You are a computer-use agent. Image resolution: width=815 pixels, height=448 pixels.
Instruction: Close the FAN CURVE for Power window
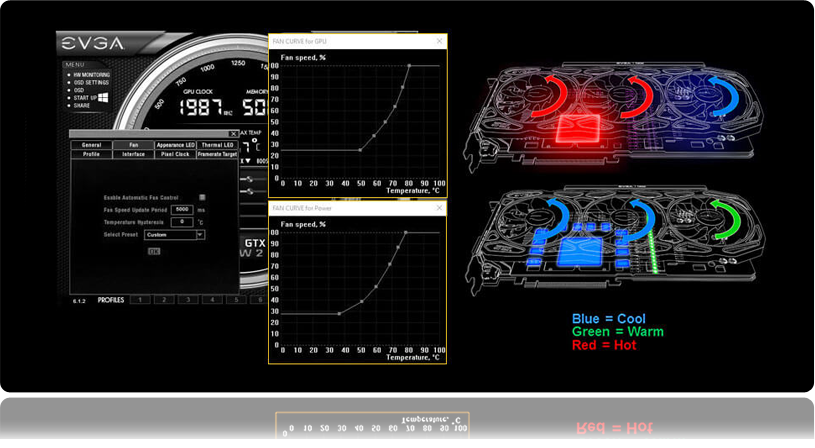tap(439, 208)
